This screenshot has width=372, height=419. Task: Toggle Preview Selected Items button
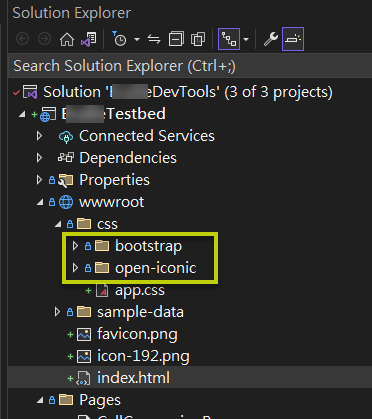click(293, 39)
